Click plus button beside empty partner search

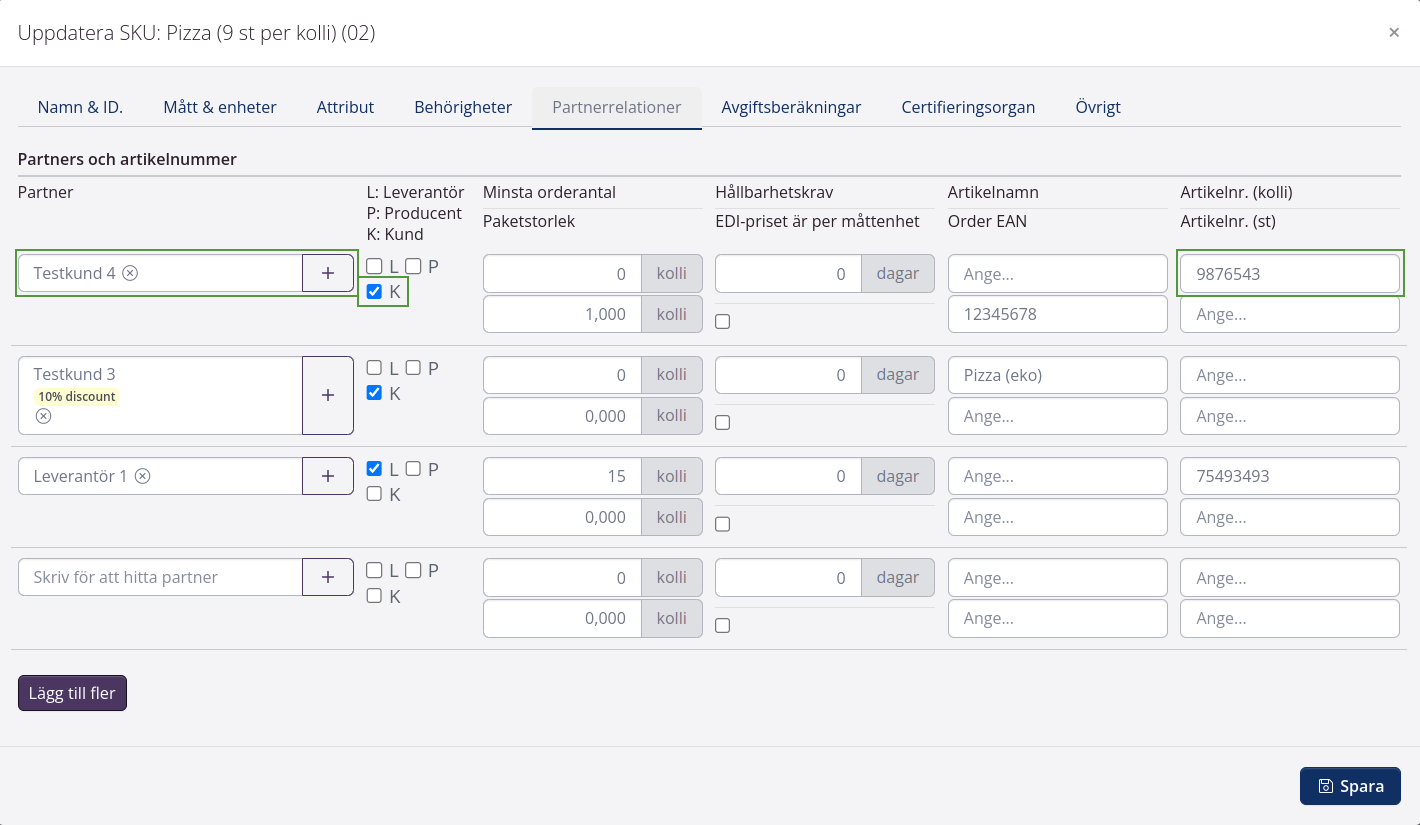[x=328, y=577]
